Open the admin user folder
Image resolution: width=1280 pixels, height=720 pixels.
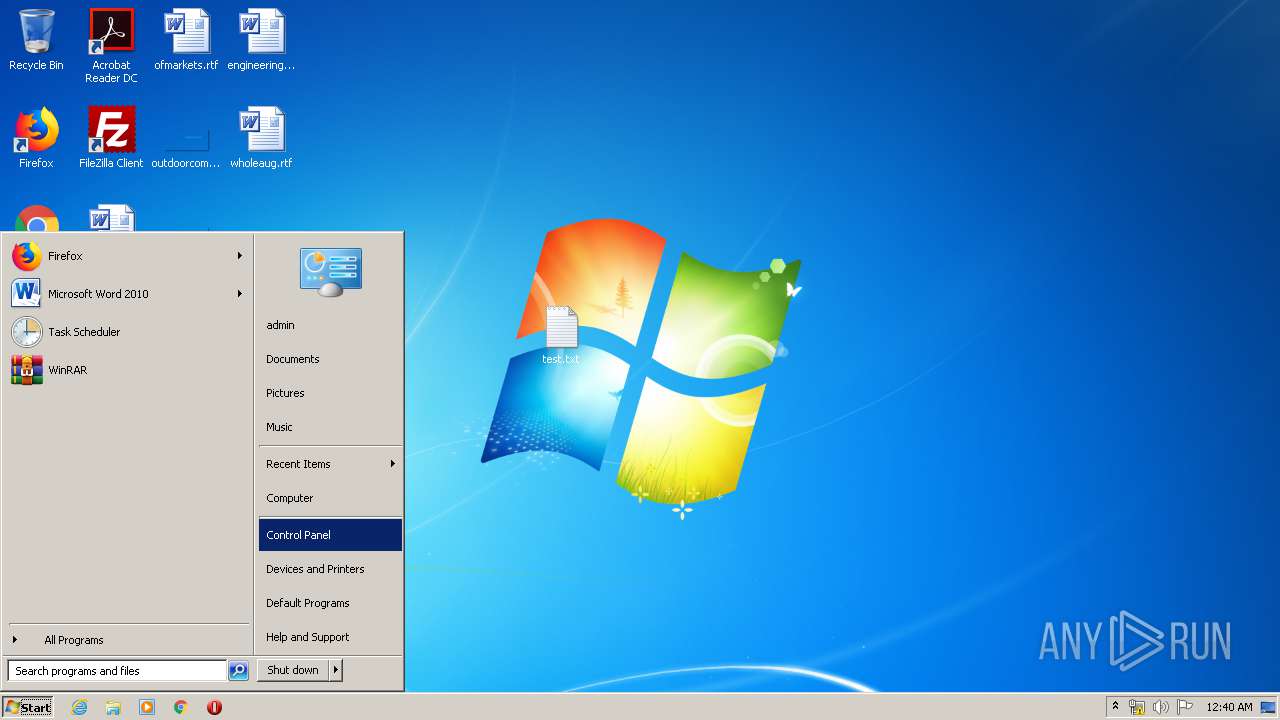(x=330, y=325)
